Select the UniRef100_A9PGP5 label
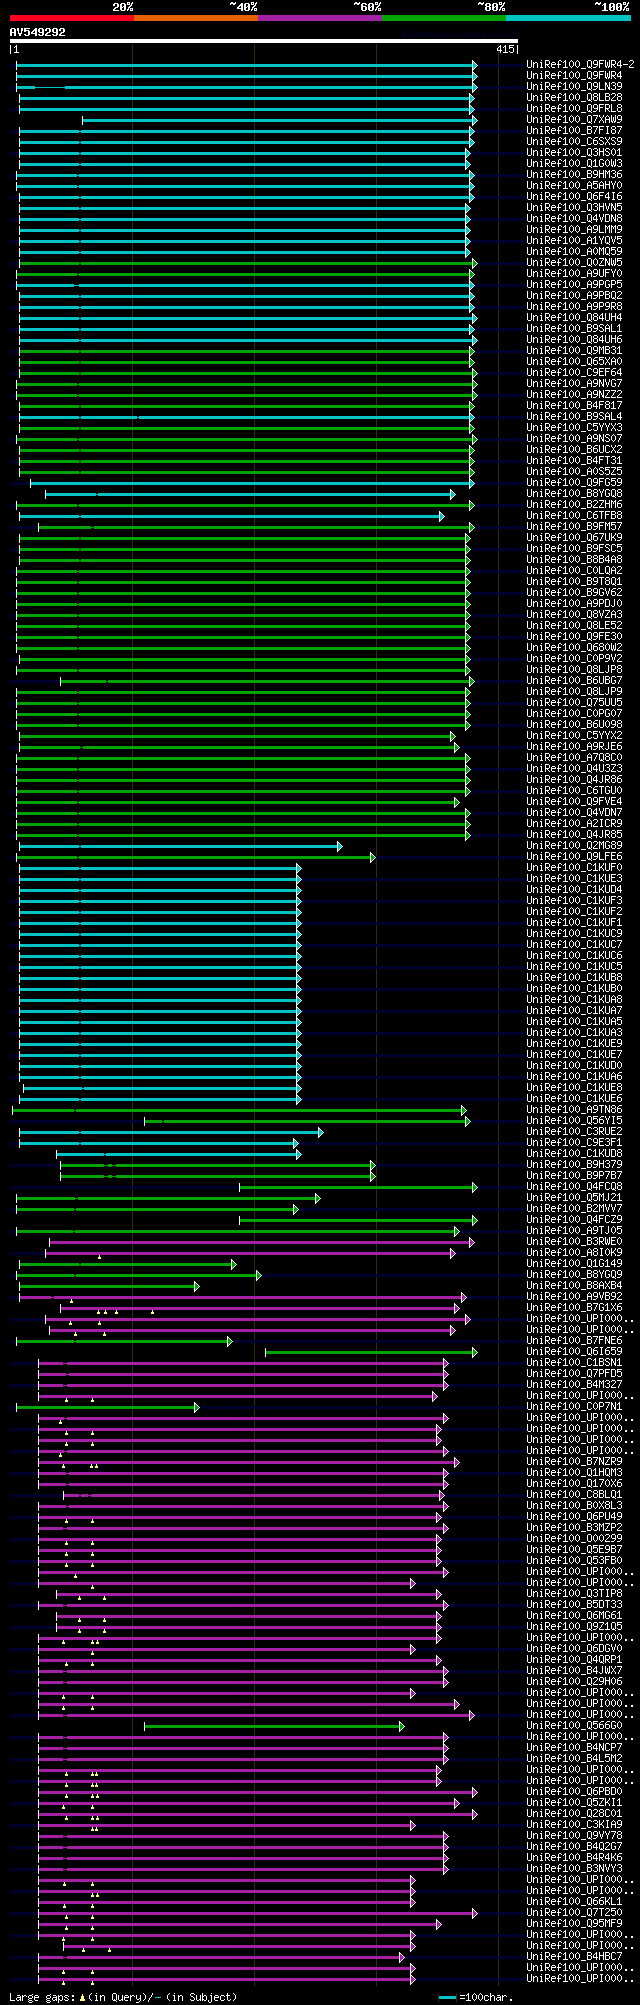 tap(575, 284)
